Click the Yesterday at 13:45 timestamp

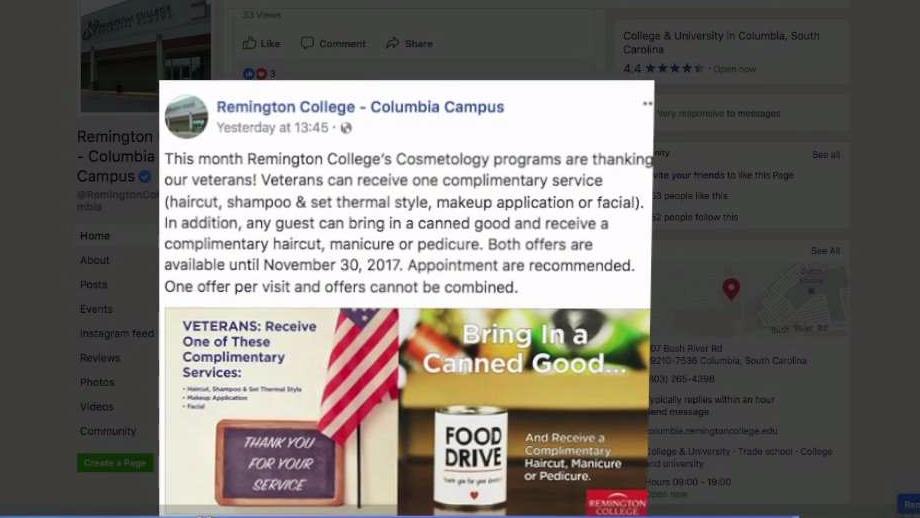click(272, 127)
